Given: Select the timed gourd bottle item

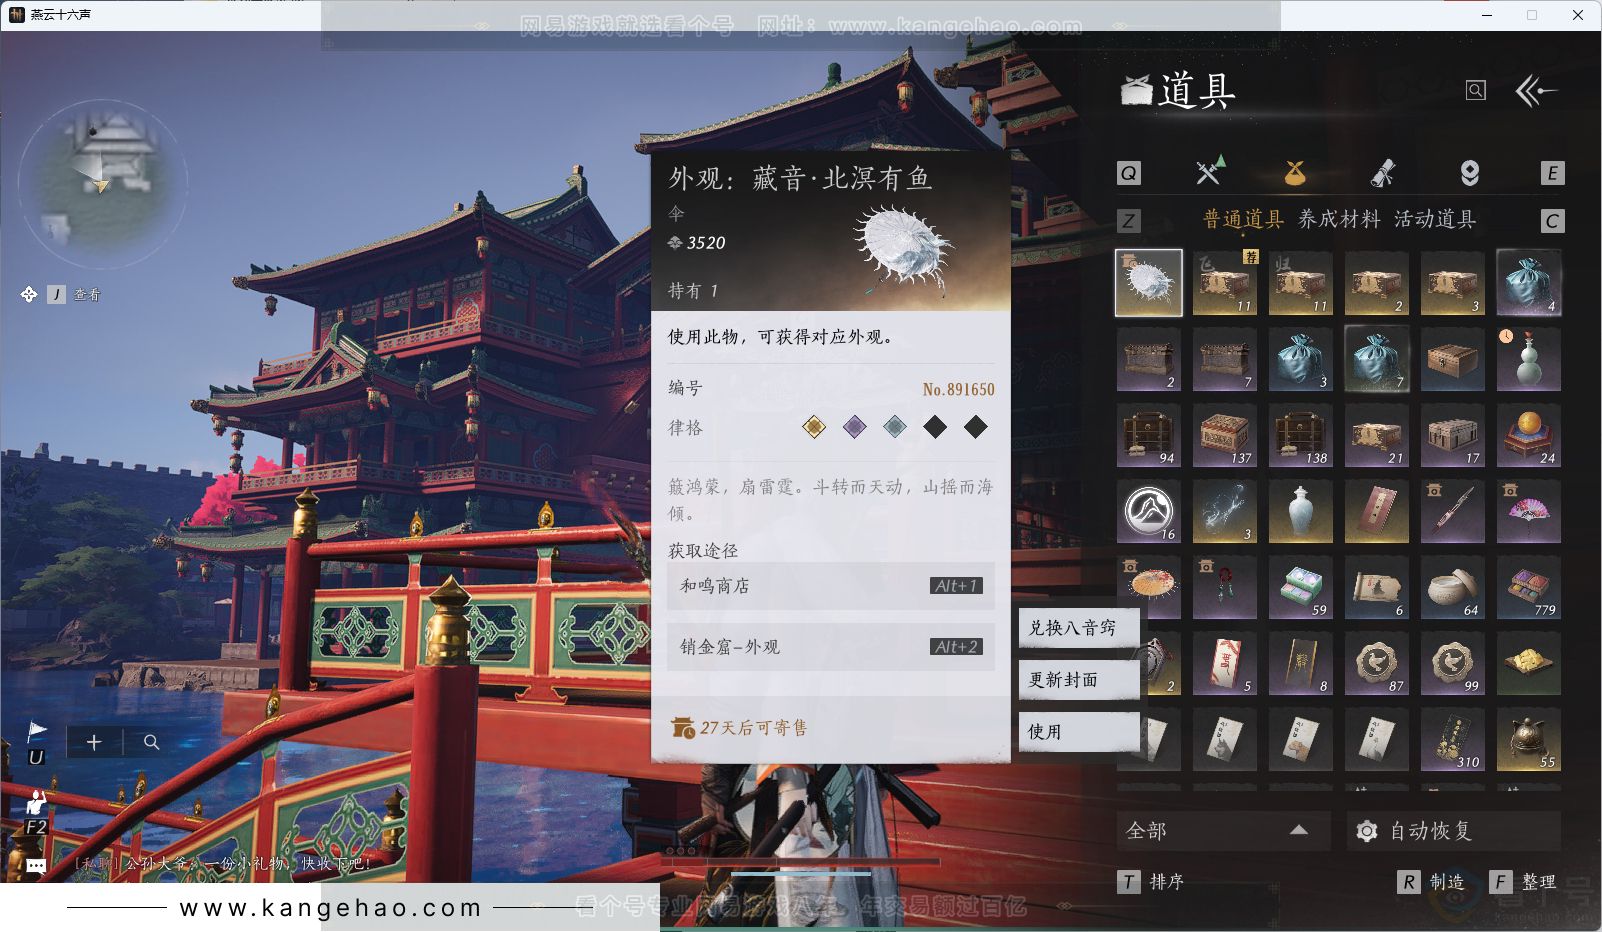Looking at the screenshot, I should click(x=1529, y=359).
